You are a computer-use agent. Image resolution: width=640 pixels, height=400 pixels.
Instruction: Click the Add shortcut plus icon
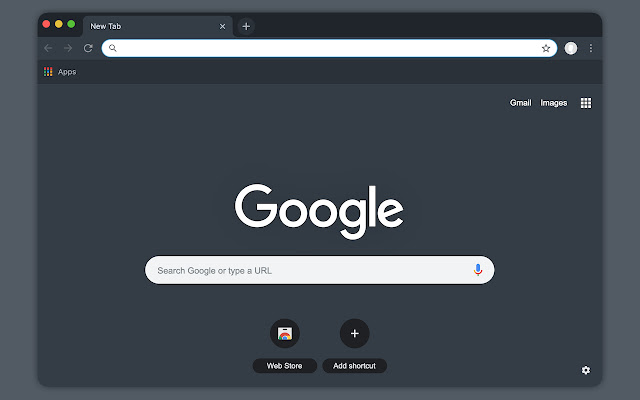pyautogui.click(x=355, y=333)
